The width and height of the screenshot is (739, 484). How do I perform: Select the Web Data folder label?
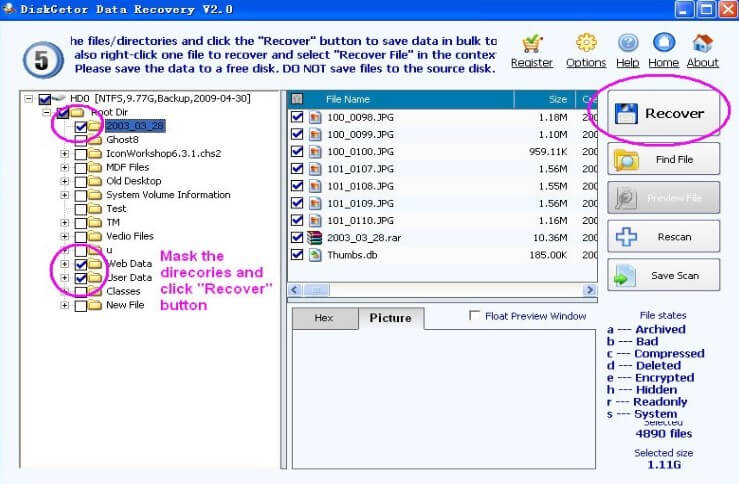click(x=129, y=264)
